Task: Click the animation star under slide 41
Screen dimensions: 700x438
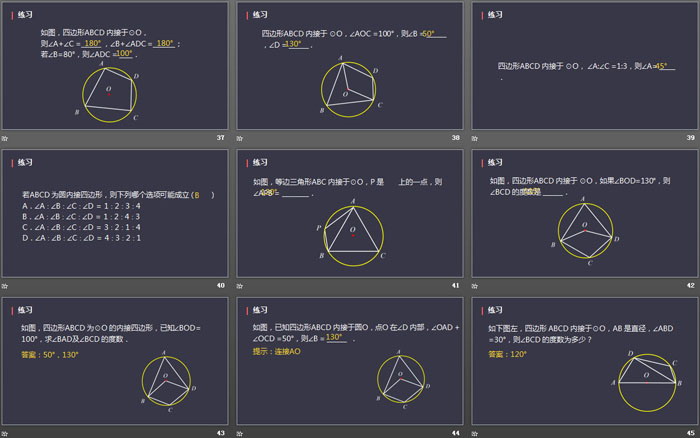Action: click(240, 286)
